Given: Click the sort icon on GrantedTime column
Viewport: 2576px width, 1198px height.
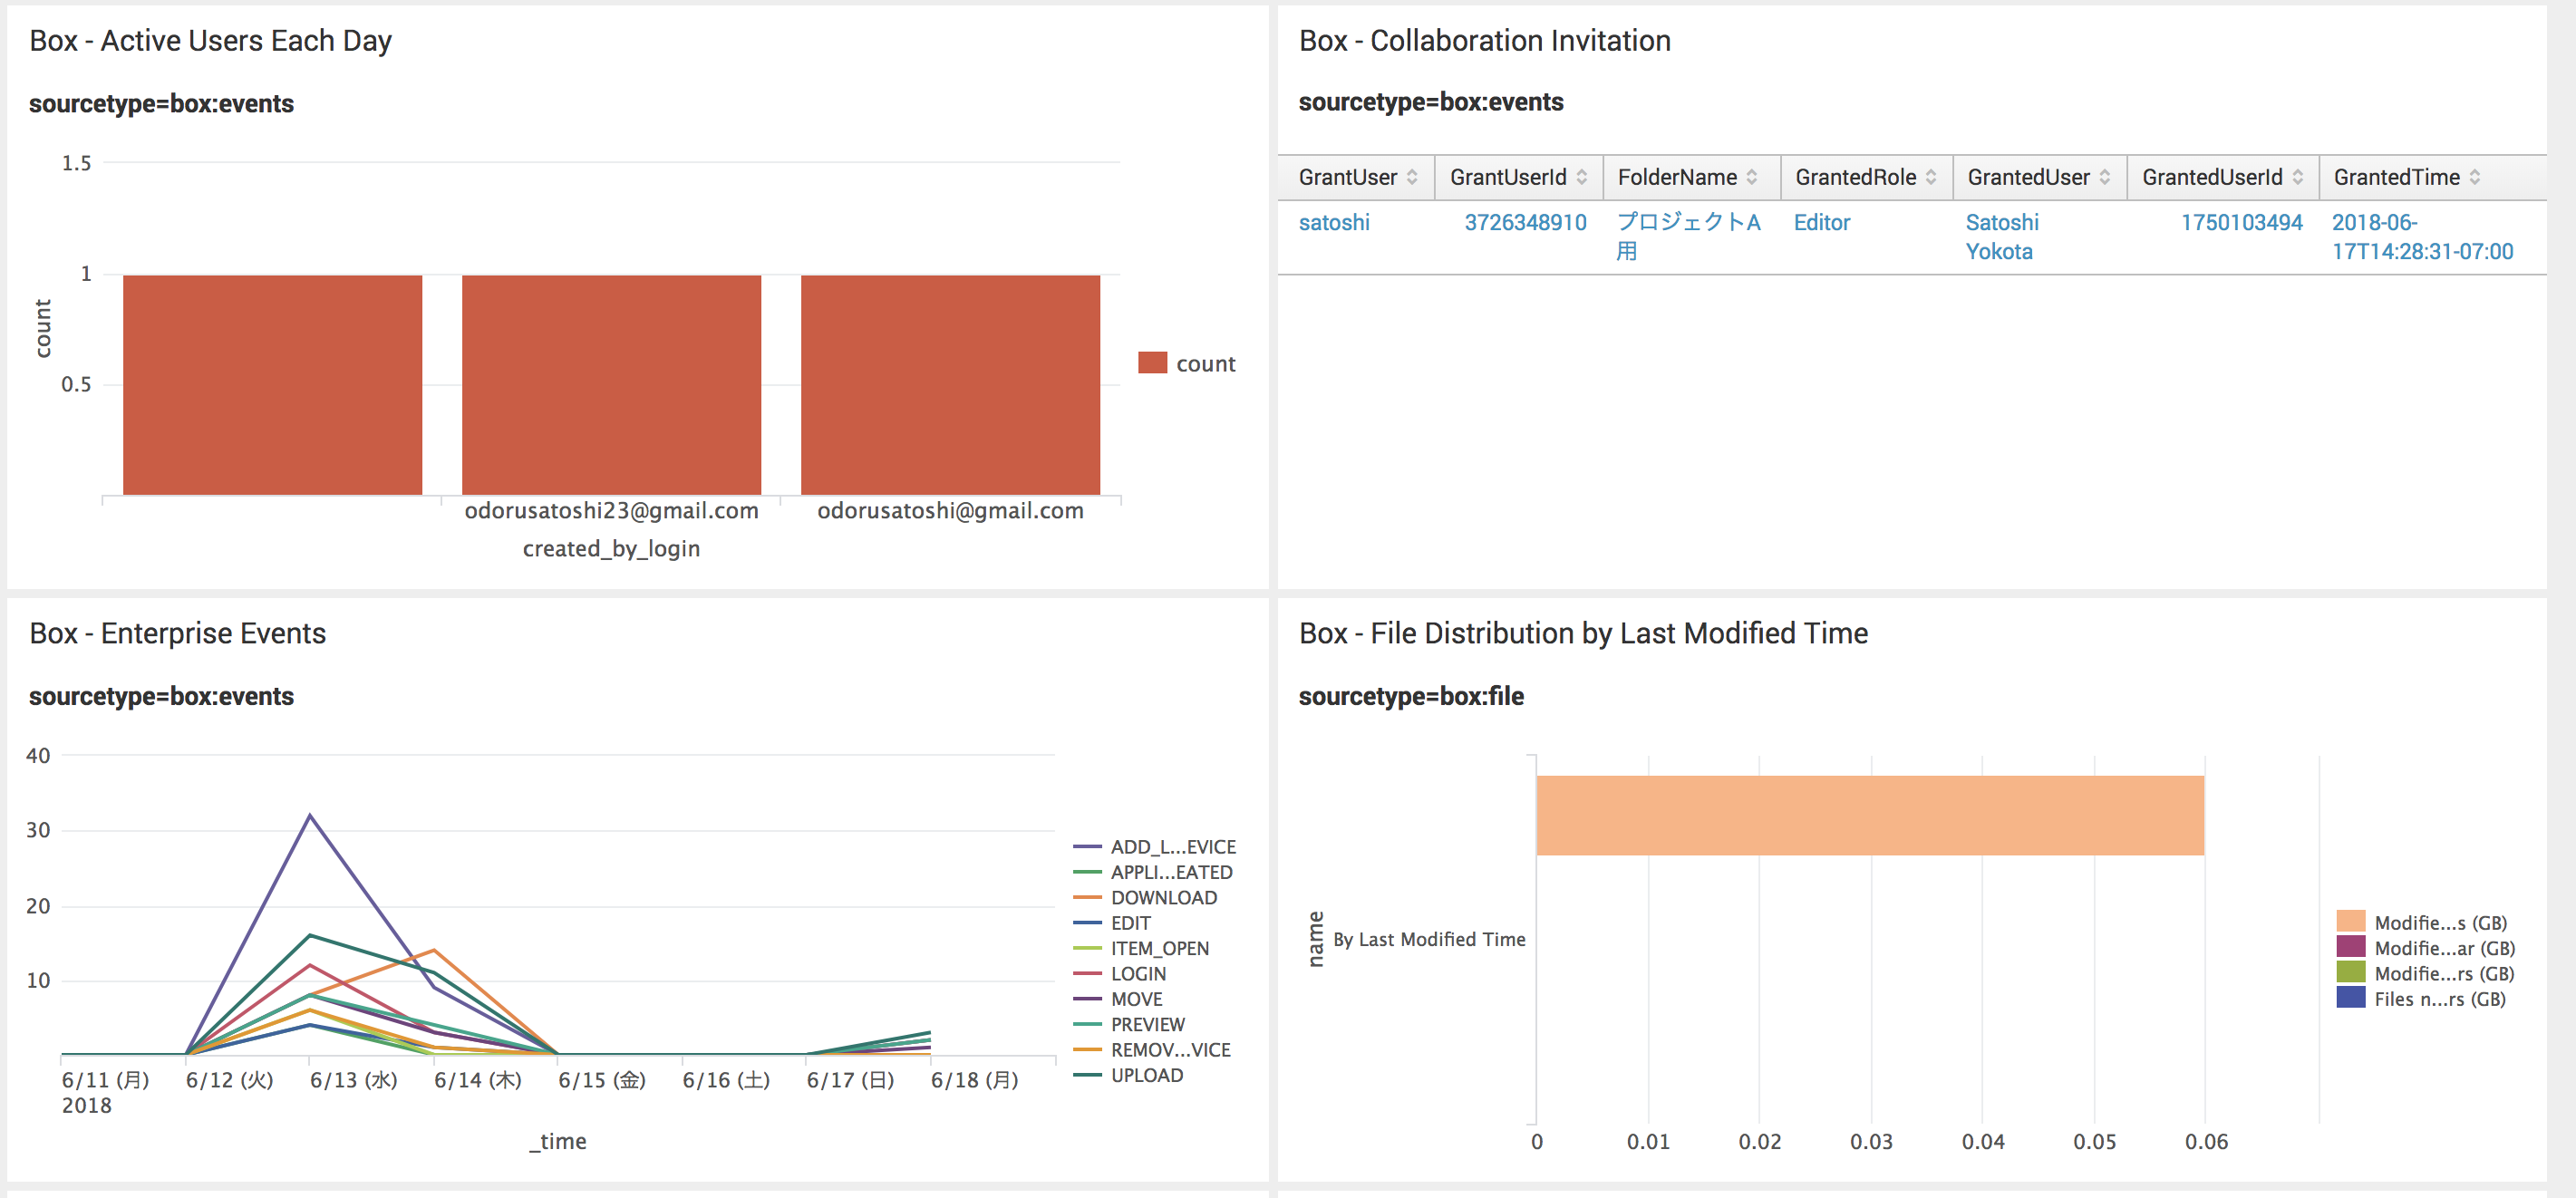Looking at the screenshot, I should 2474,177.
